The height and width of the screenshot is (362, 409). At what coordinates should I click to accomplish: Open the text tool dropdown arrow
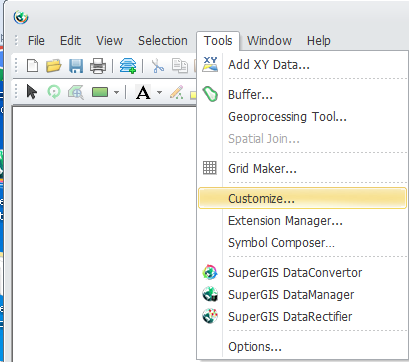(159, 92)
